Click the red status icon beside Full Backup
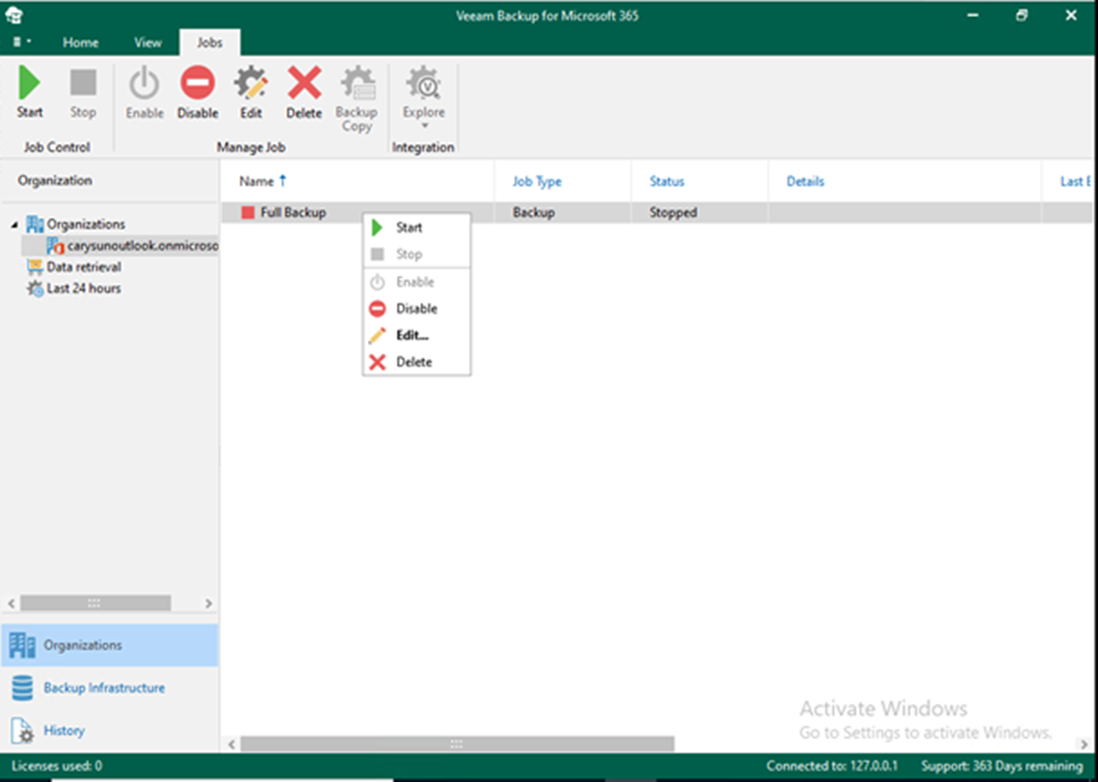Viewport: 1098px width, 782px height. [248, 212]
